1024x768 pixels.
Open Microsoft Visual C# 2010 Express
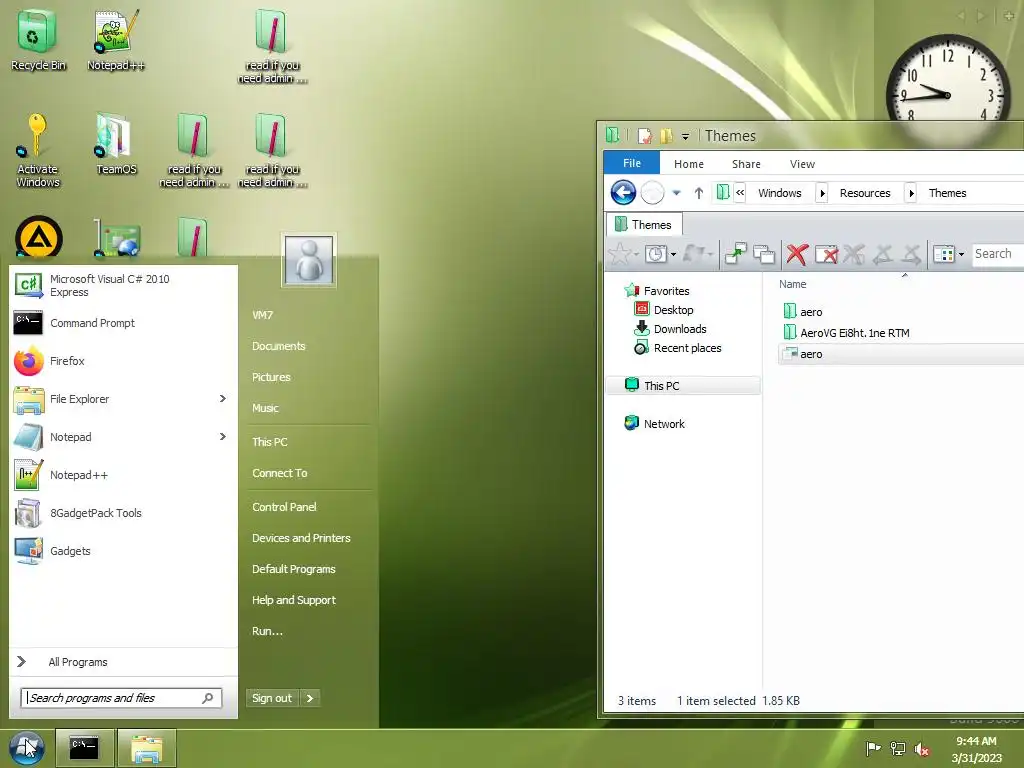(123, 285)
